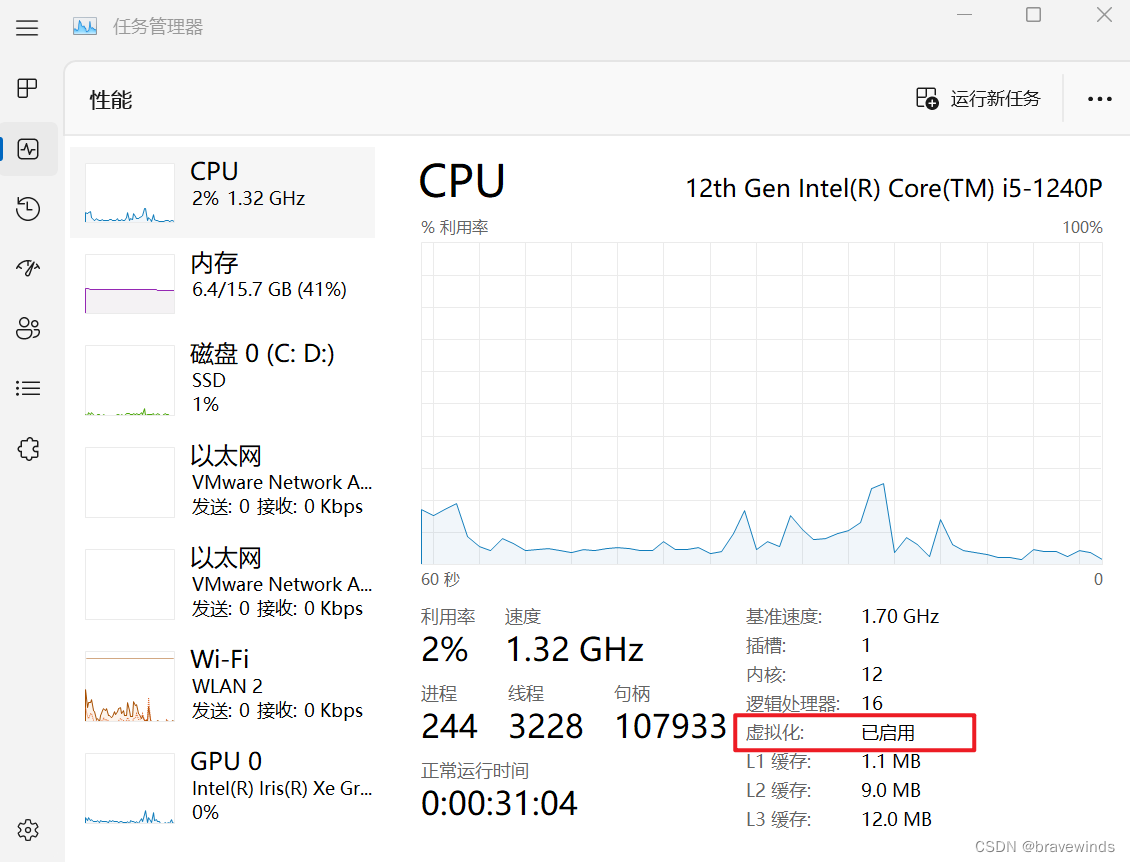Screen dimensions: 1130x862
Task: Open the Processes page icon in sidebar
Action: (x=27, y=88)
